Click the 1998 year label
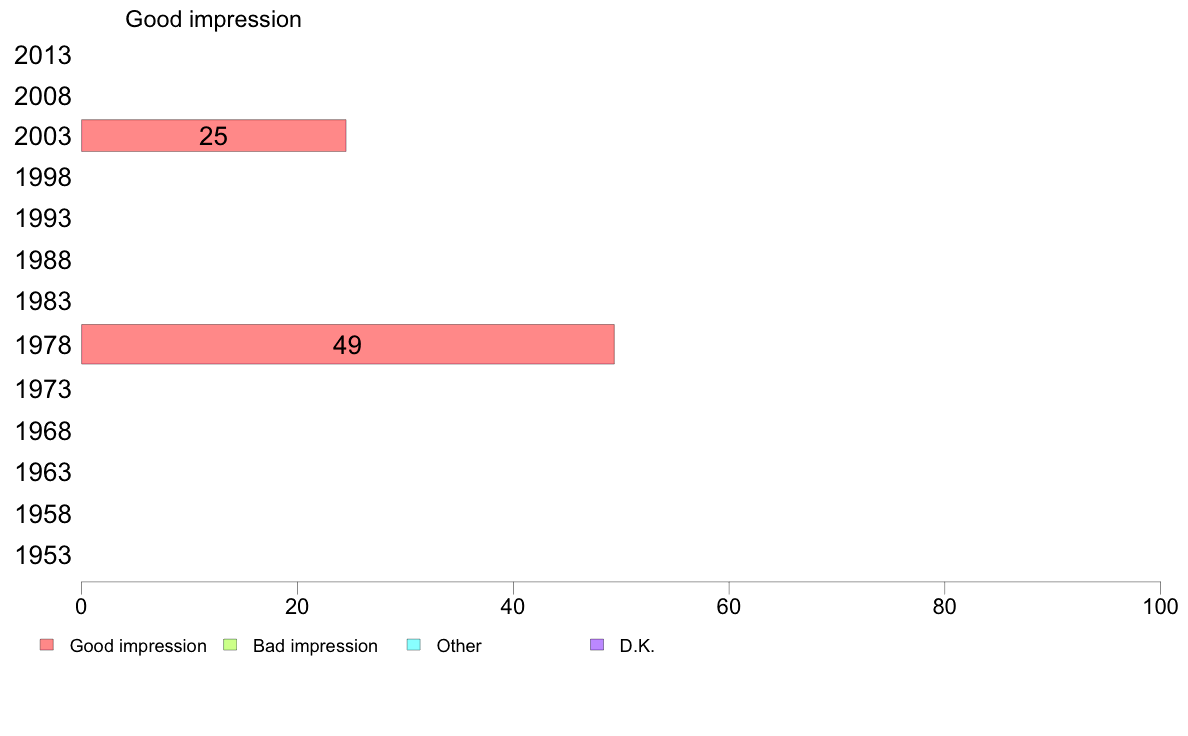This screenshot has width=1188, height=736. tap(43, 177)
